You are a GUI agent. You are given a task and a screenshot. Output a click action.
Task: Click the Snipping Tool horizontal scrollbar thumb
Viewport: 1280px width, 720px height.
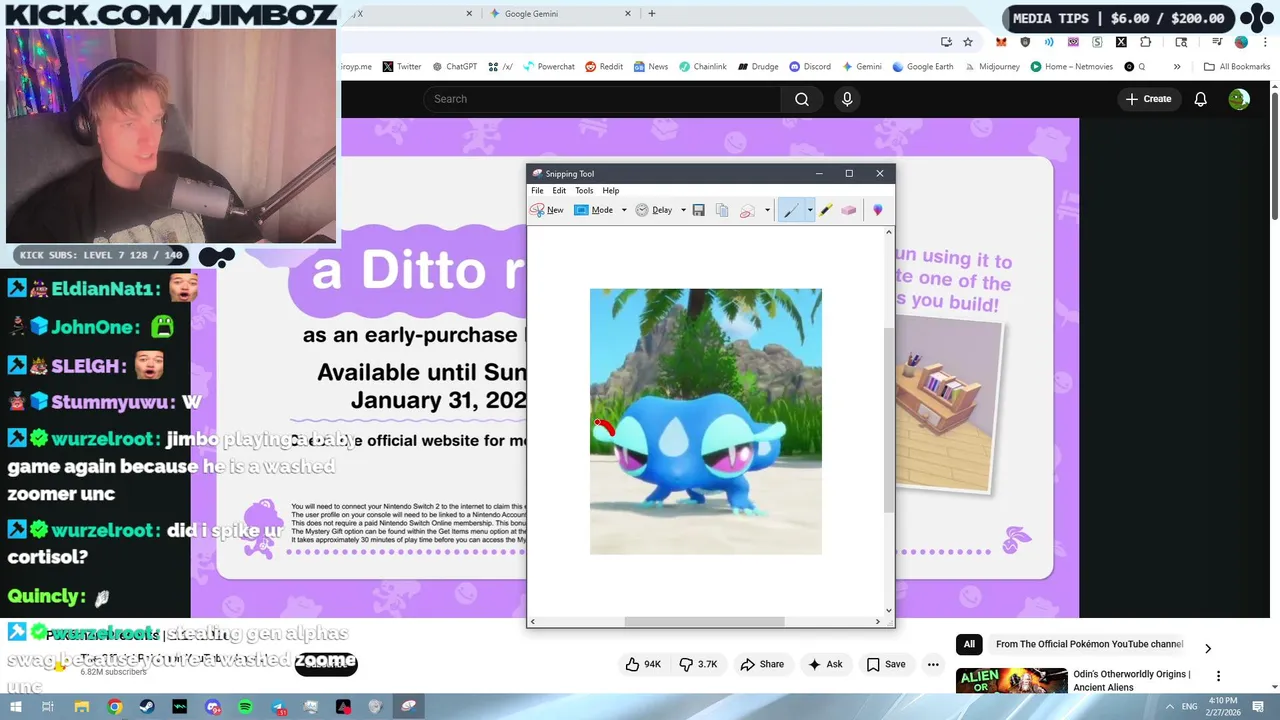tap(704, 622)
